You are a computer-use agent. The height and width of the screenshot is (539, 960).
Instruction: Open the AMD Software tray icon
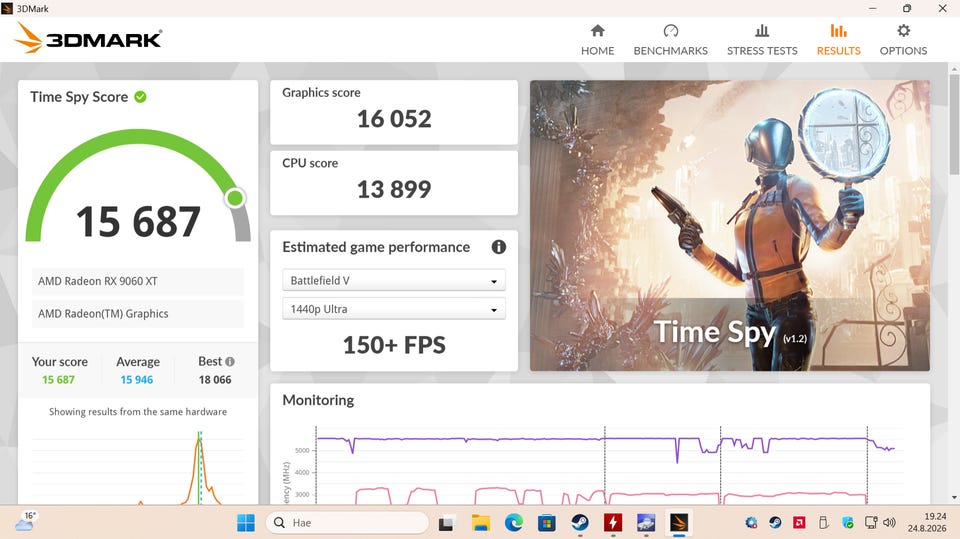[799, 522]
